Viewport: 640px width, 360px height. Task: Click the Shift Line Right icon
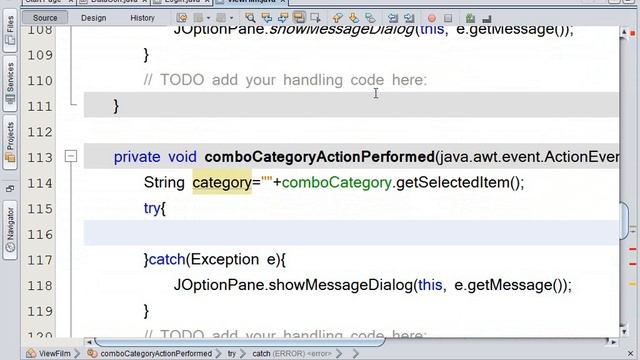point(409,18)
